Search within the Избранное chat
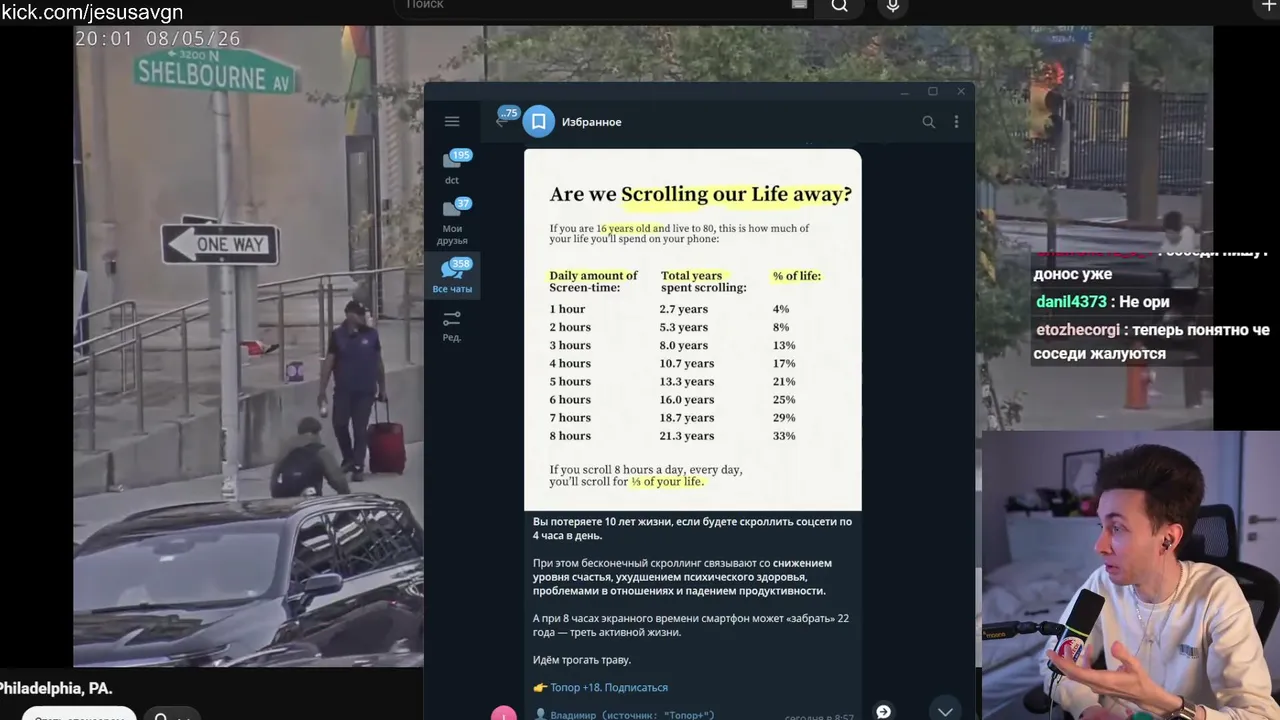This screenshot has height=720, width=1280. click(929, 122)
